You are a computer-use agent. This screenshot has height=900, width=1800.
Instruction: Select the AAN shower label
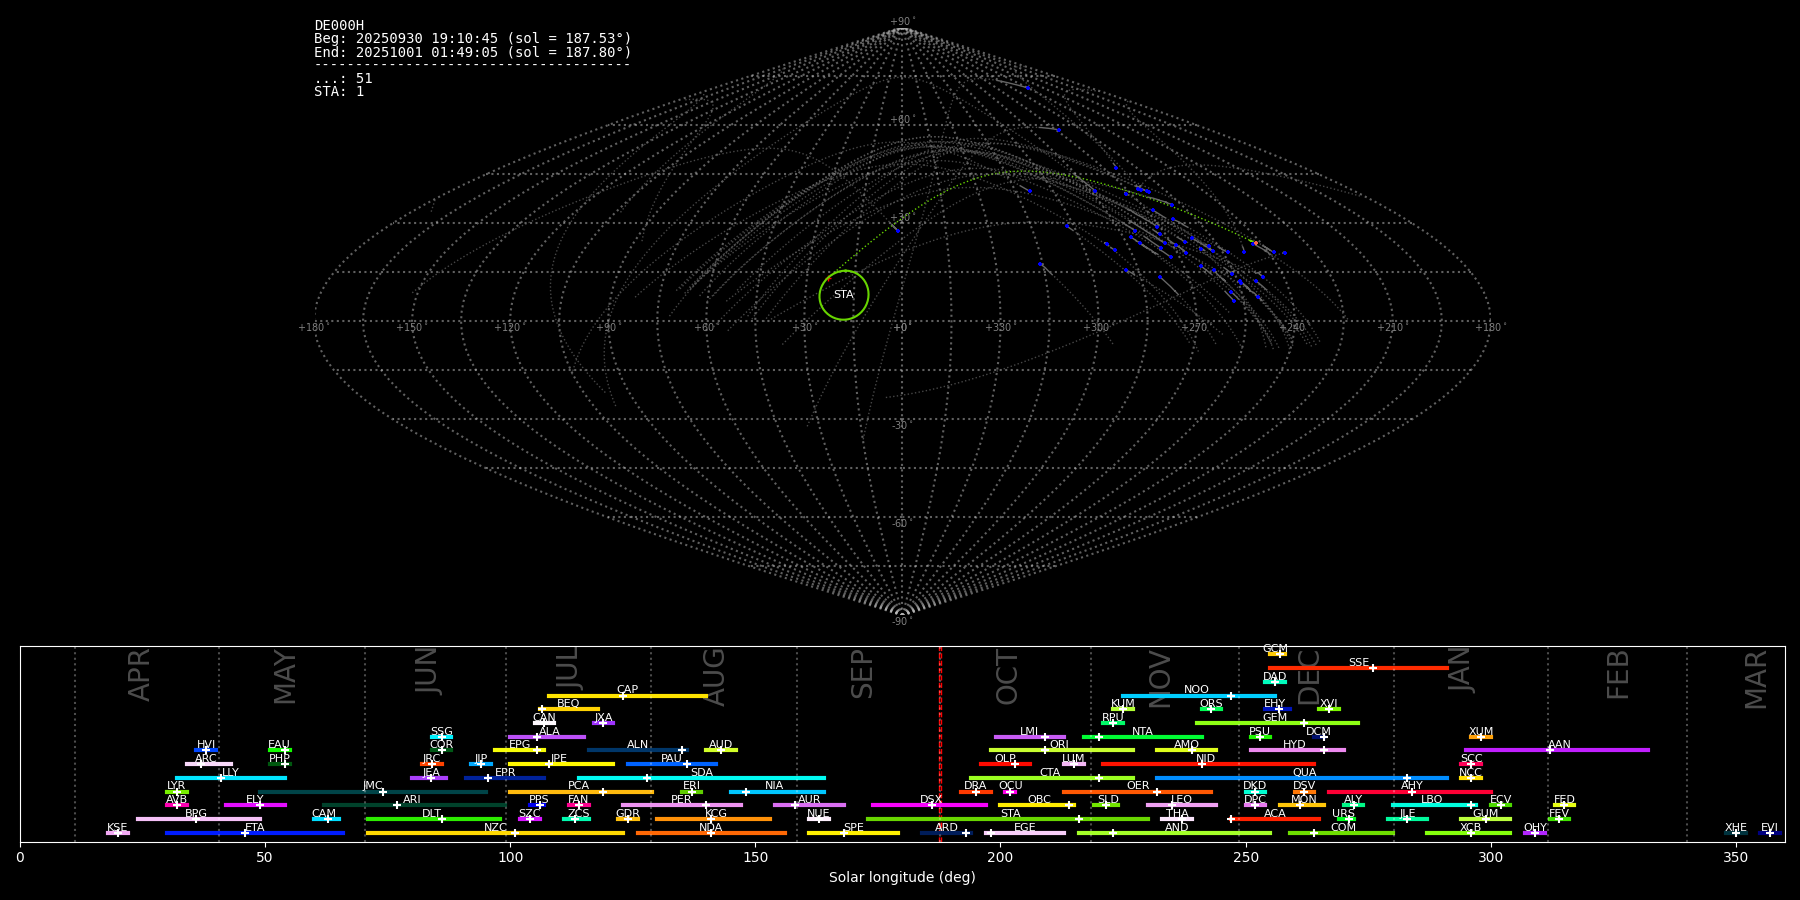pos(1559,745)
